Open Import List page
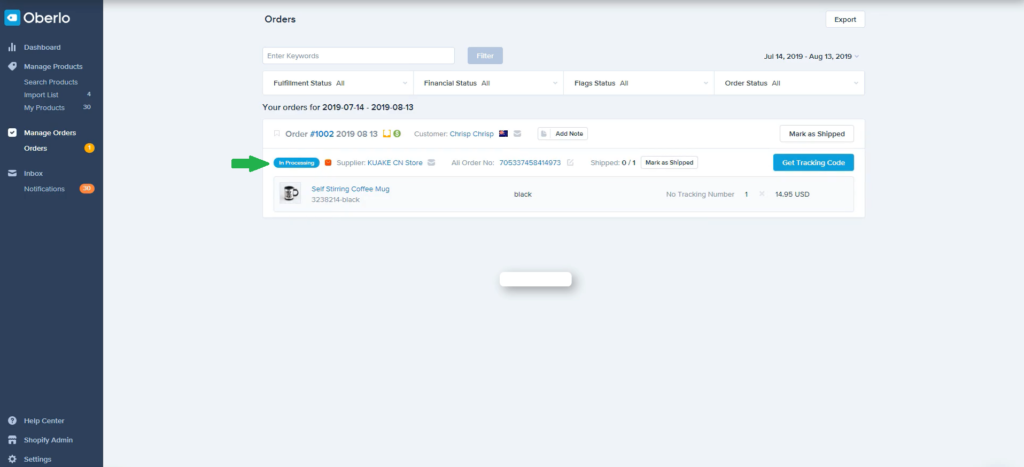The width and height of the screenshot is (1024, 467). tap(41, 95)
